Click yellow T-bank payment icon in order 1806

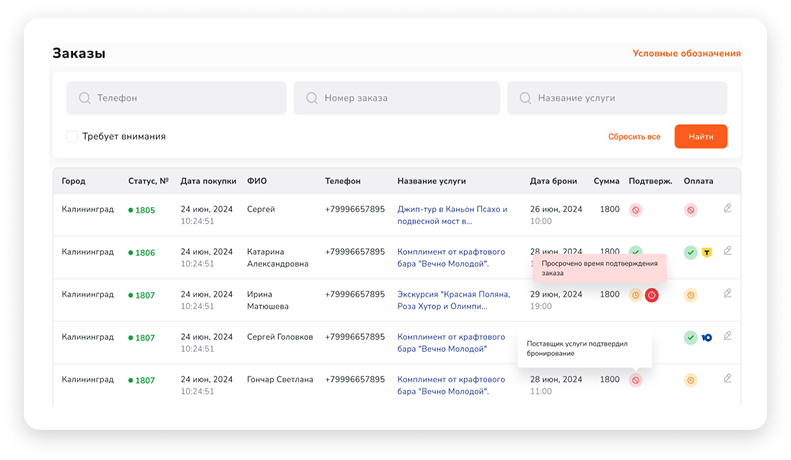point(707,253)
